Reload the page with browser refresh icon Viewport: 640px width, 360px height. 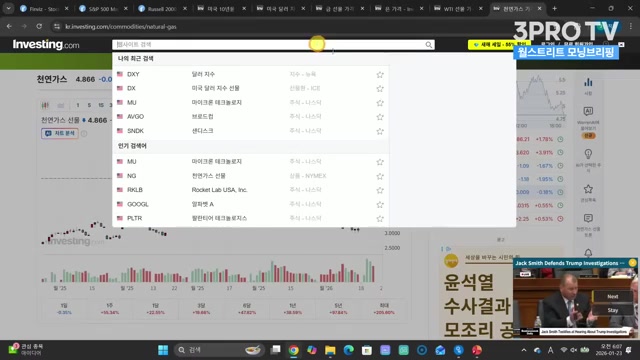point(39,26)
